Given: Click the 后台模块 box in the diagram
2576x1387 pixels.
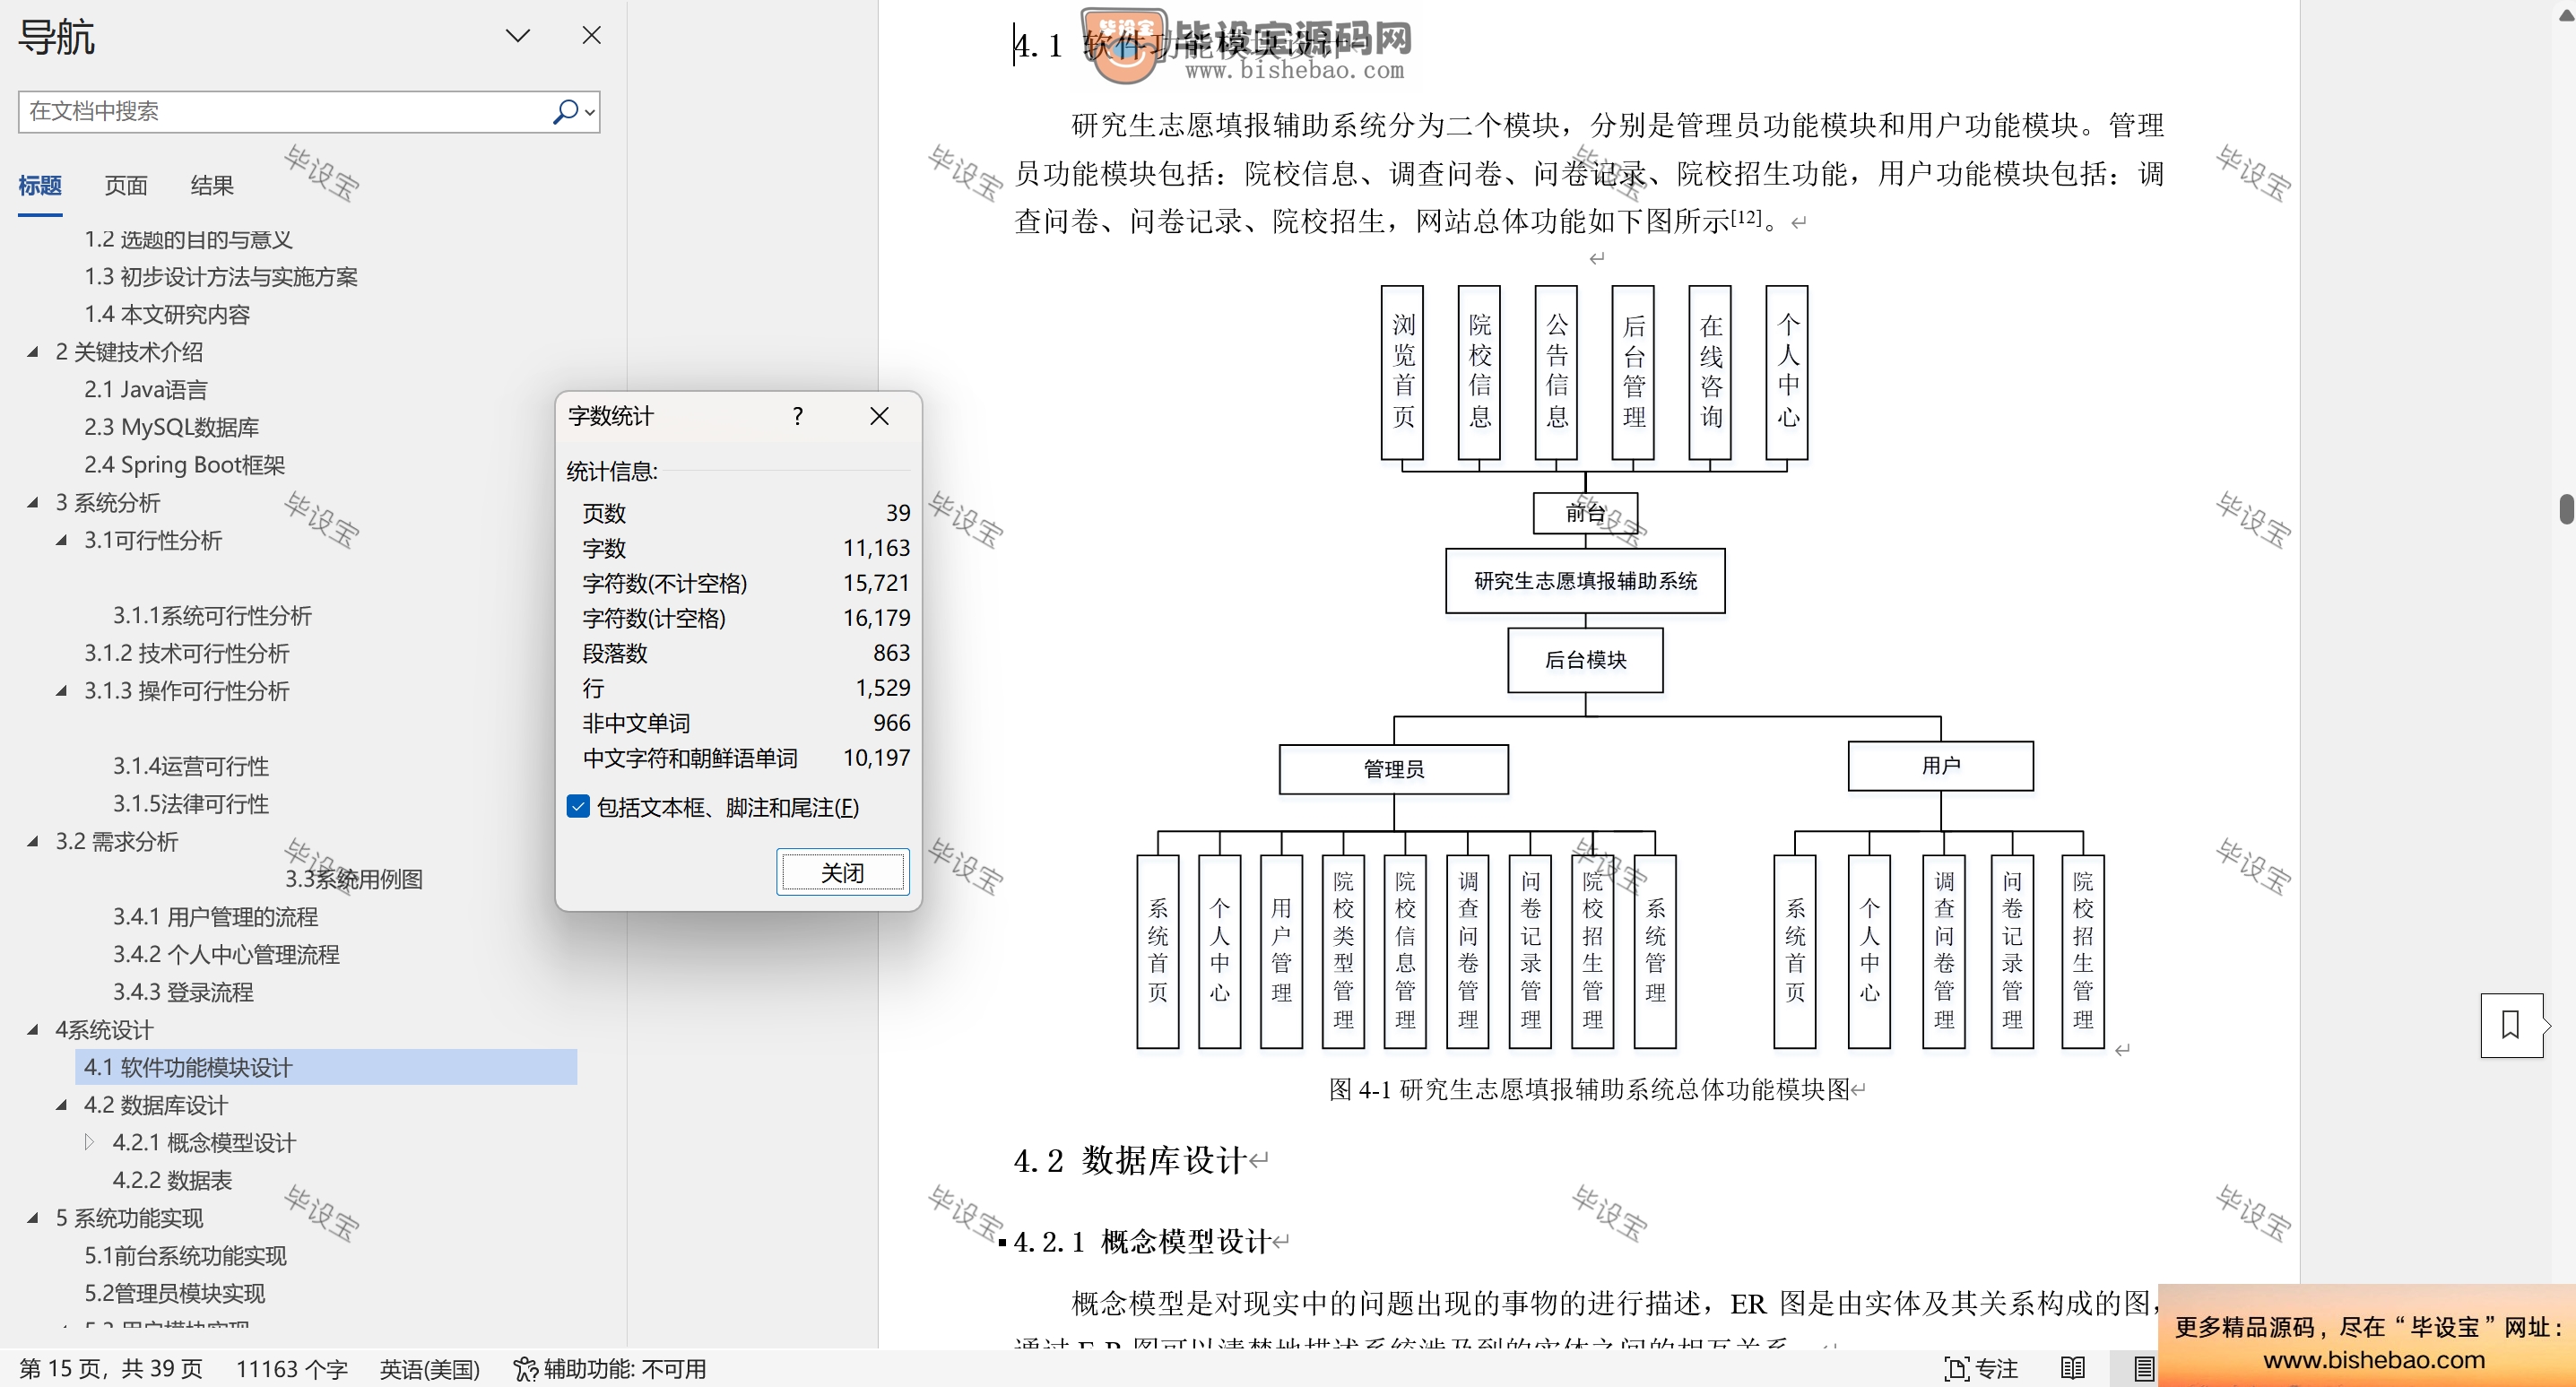Looking at the screenshot, I should (1585, 660).
